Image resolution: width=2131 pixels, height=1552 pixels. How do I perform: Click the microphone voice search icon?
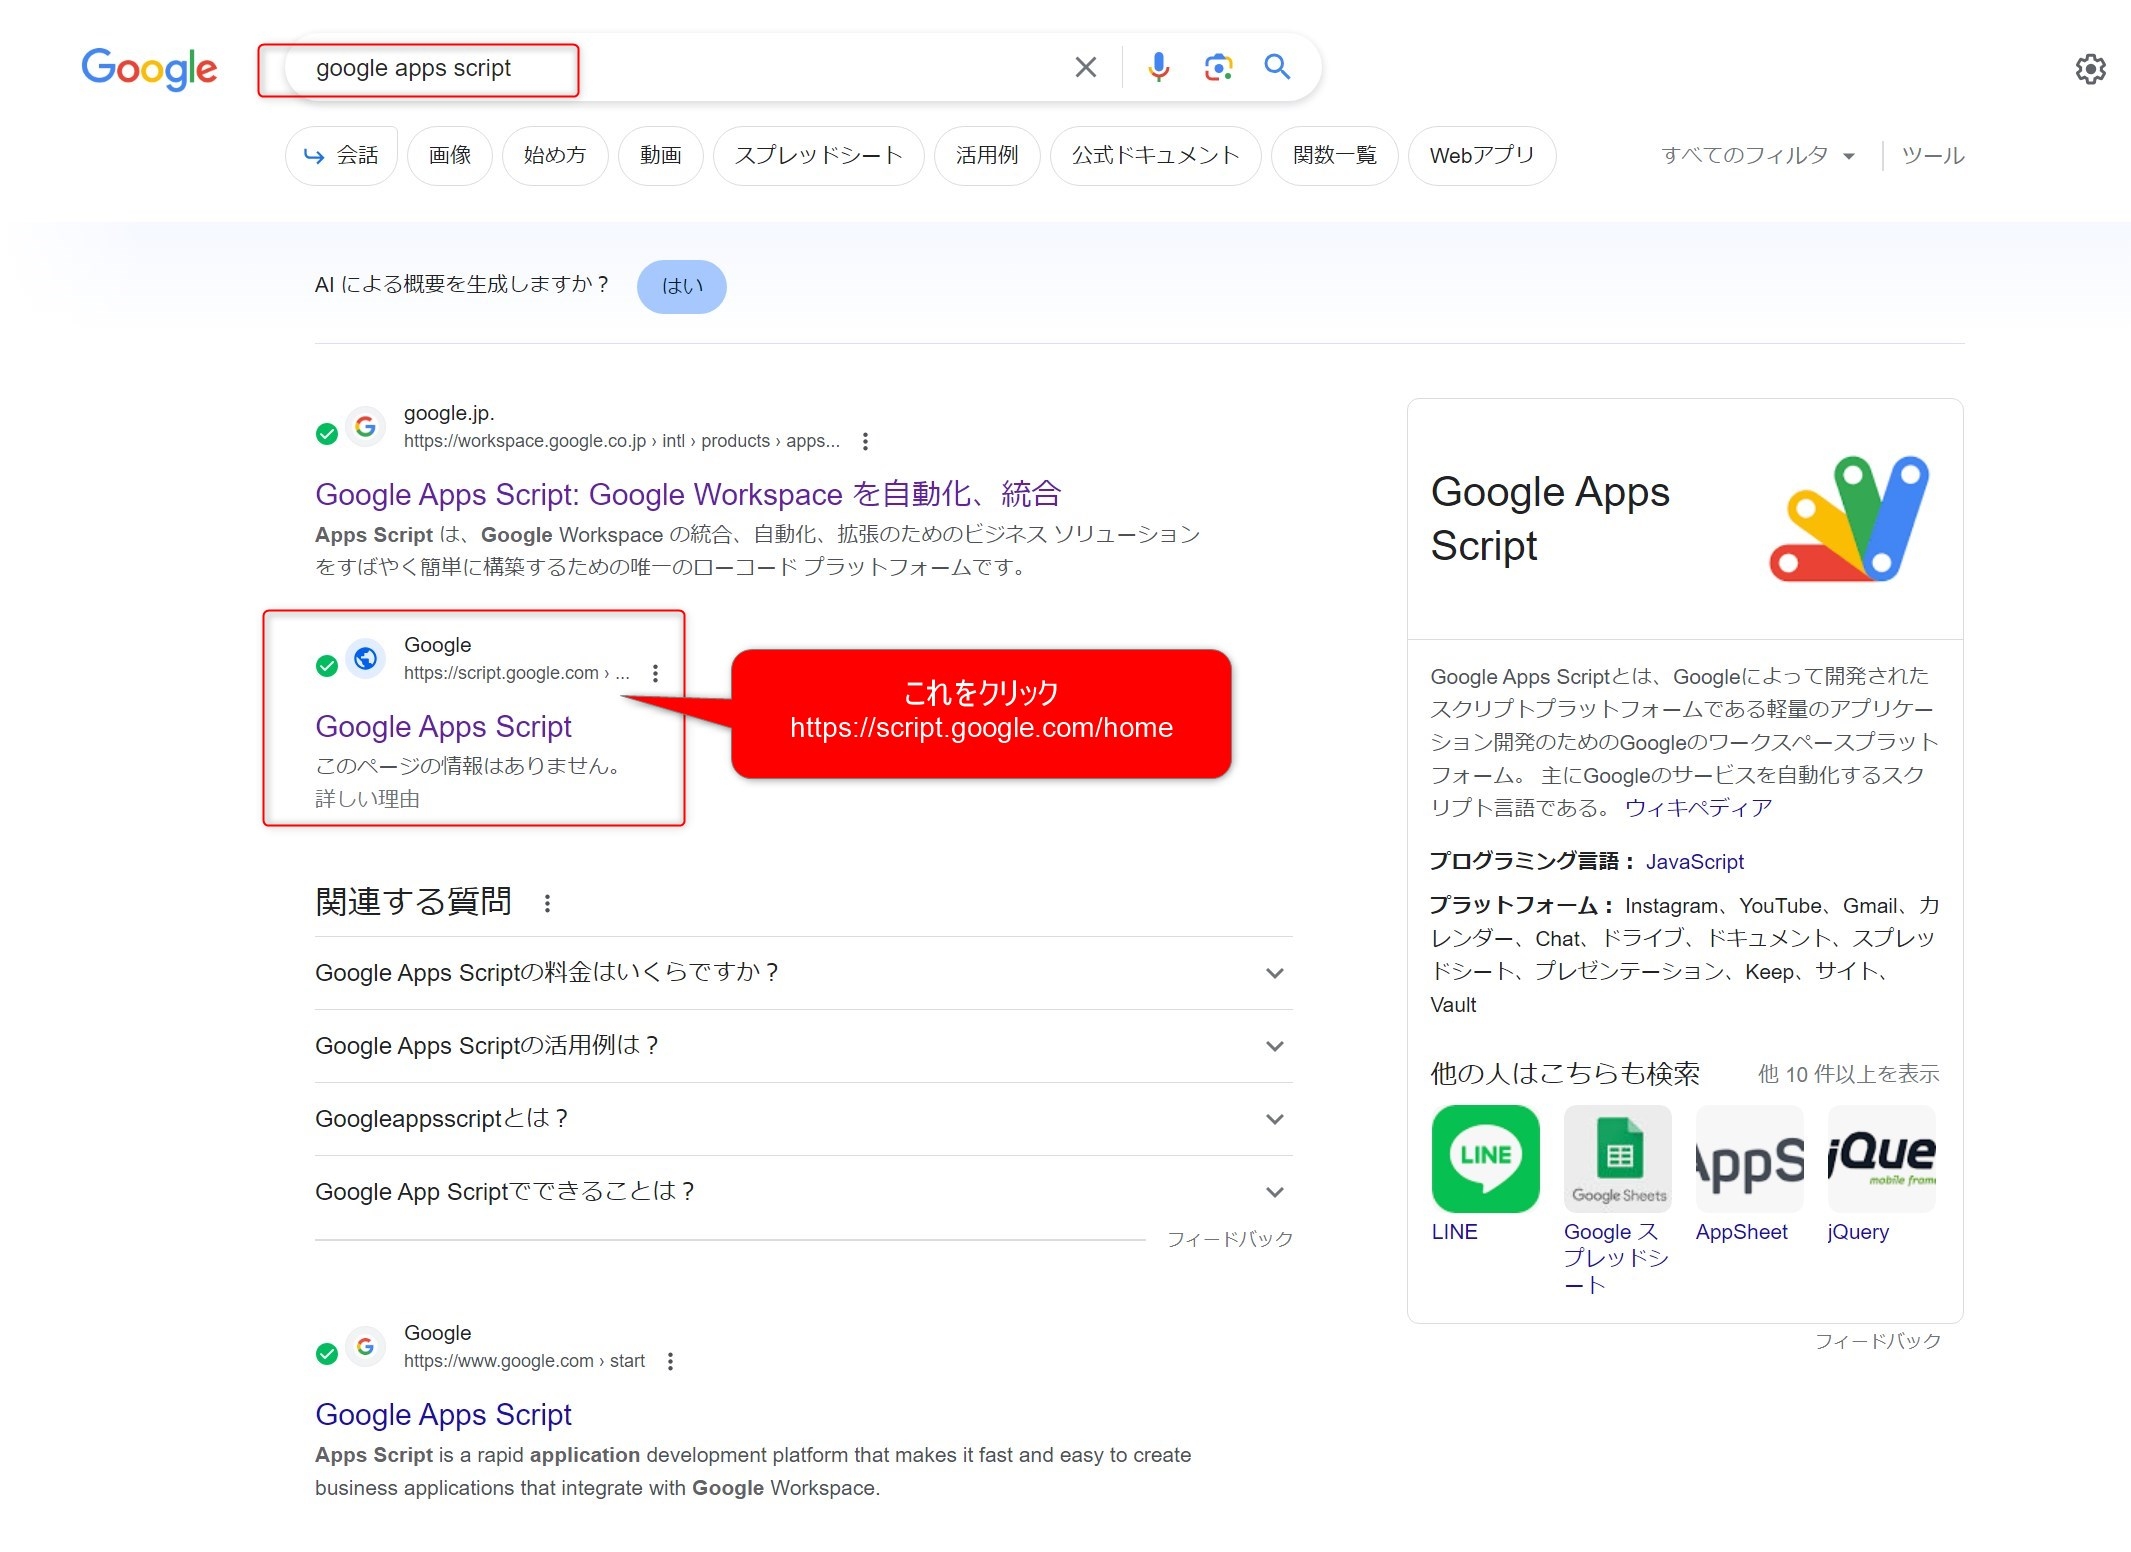[1158, 68]
